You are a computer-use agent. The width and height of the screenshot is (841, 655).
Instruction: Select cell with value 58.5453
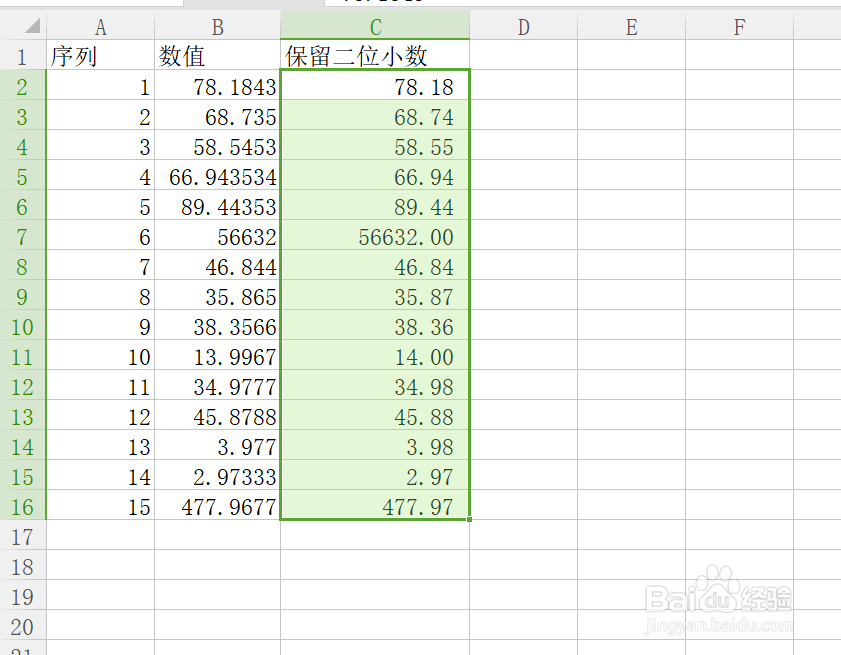(x=217, y=145)
